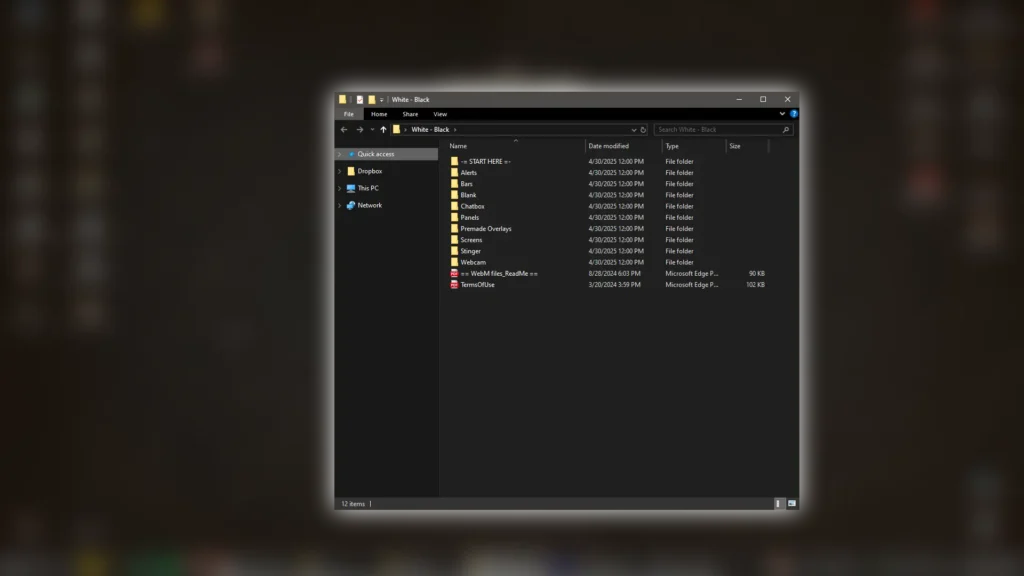This screenshot has width=1024, height=576.
Task: Select Quick access in the sidebar
Action: (378, 154)
